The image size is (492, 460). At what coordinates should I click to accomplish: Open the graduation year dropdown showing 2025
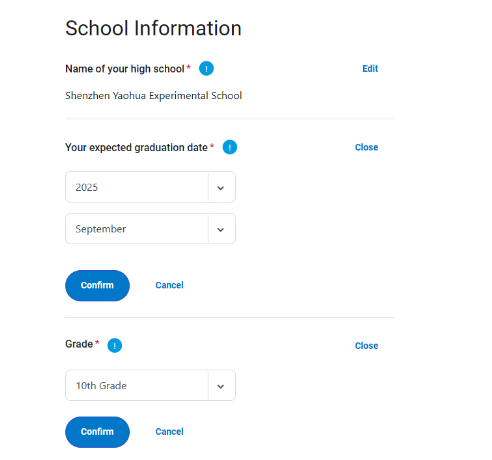pos(150,187)
